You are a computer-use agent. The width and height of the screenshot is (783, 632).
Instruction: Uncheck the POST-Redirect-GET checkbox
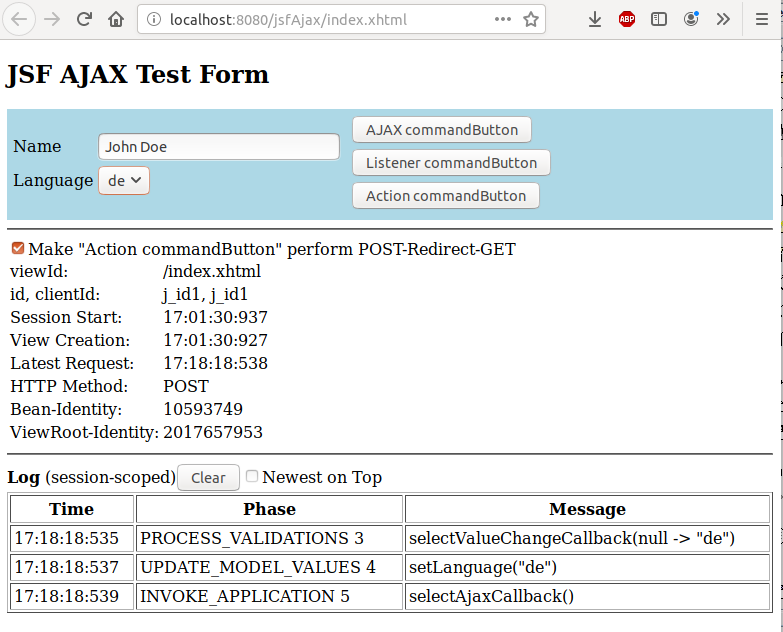pyautogui.click(x=18, y=248)
